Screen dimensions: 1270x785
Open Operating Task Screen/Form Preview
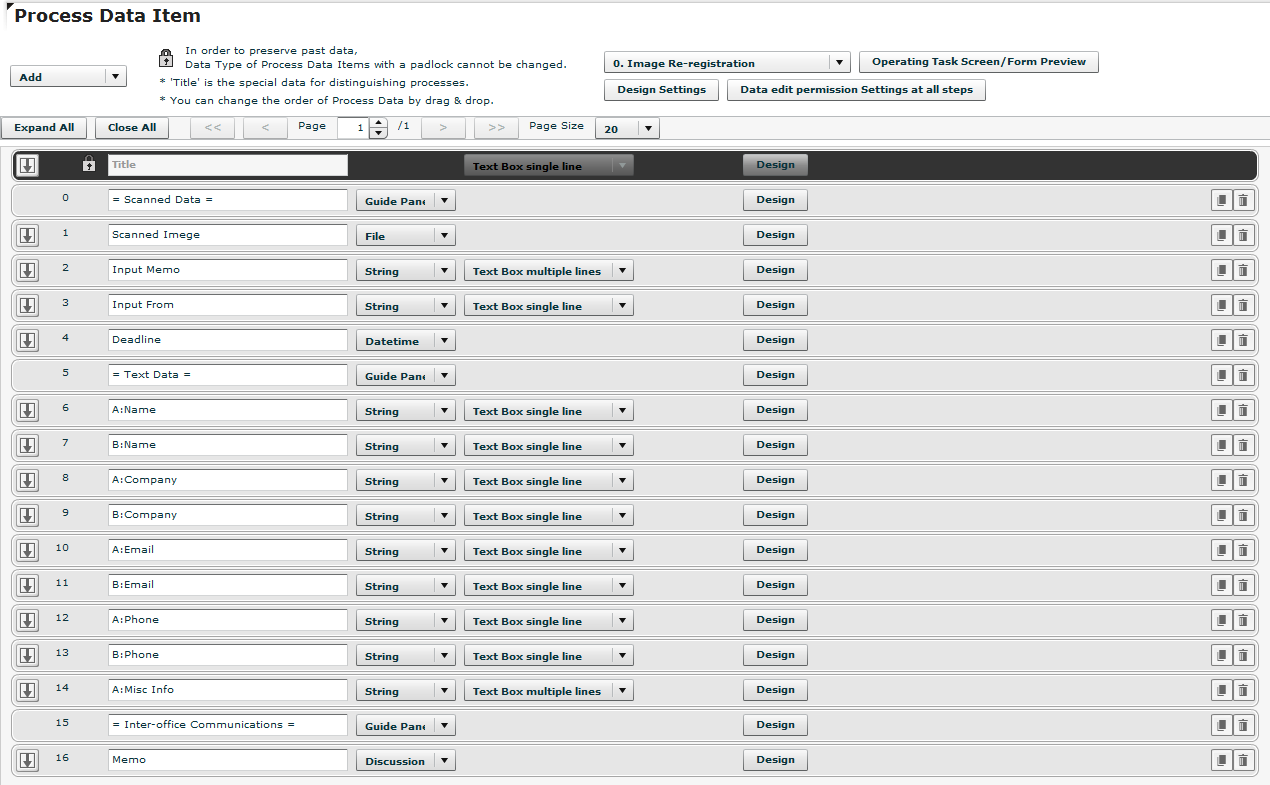[978, 61]
